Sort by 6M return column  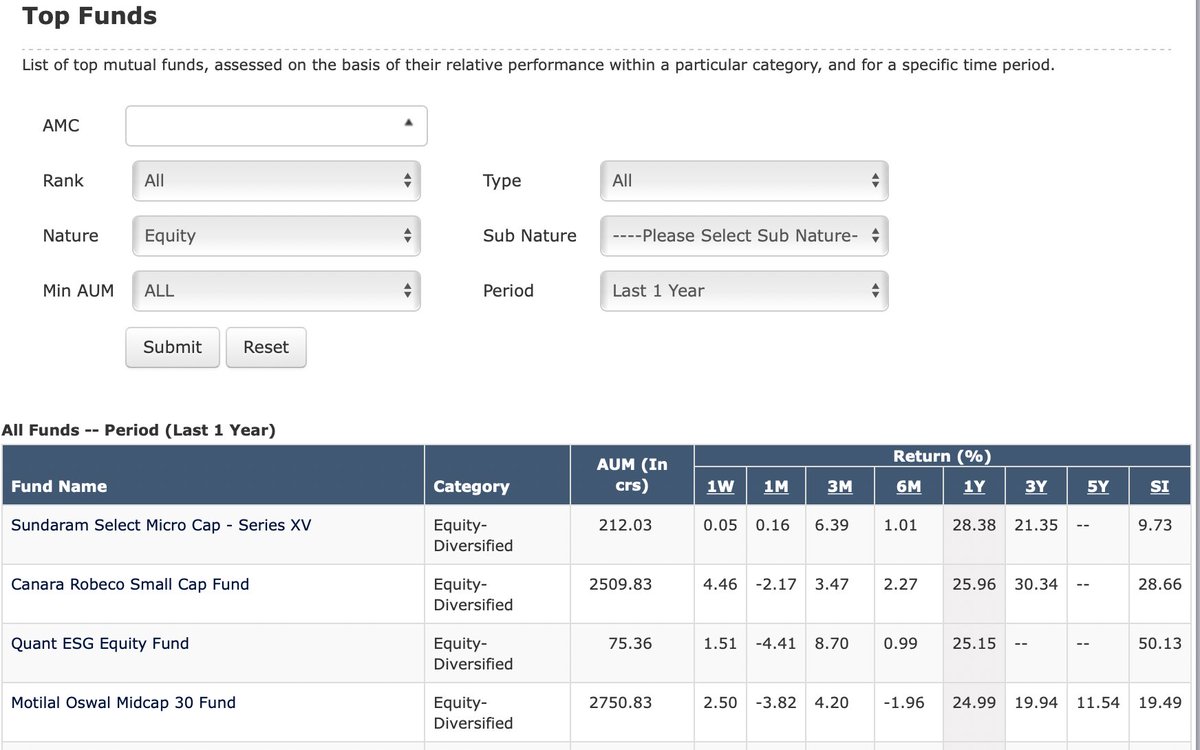click(908, 486)
